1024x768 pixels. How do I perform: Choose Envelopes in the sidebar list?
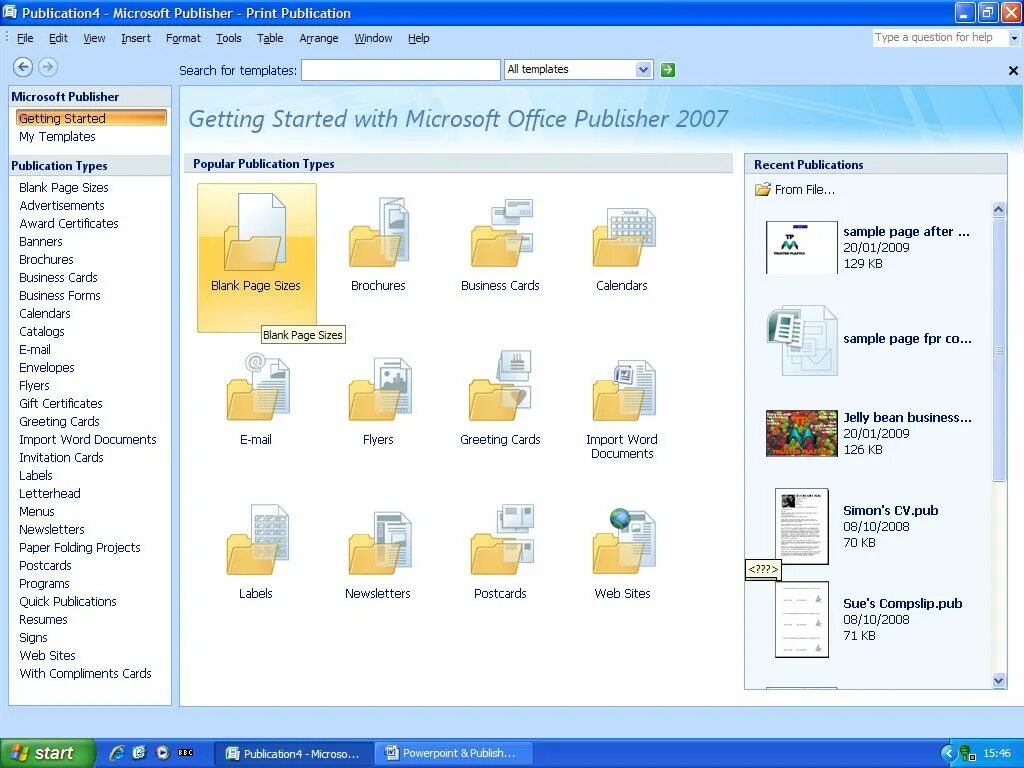click(46, 368)
